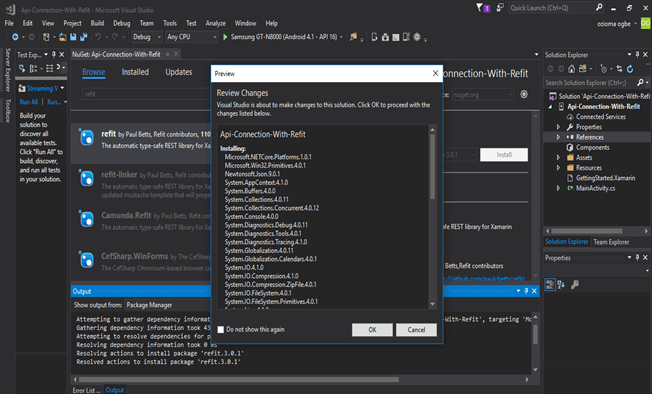The width and height of the screenshot is (652, 394).
Task: Open the Analyze menu
Action: click(x=216, y=23)
